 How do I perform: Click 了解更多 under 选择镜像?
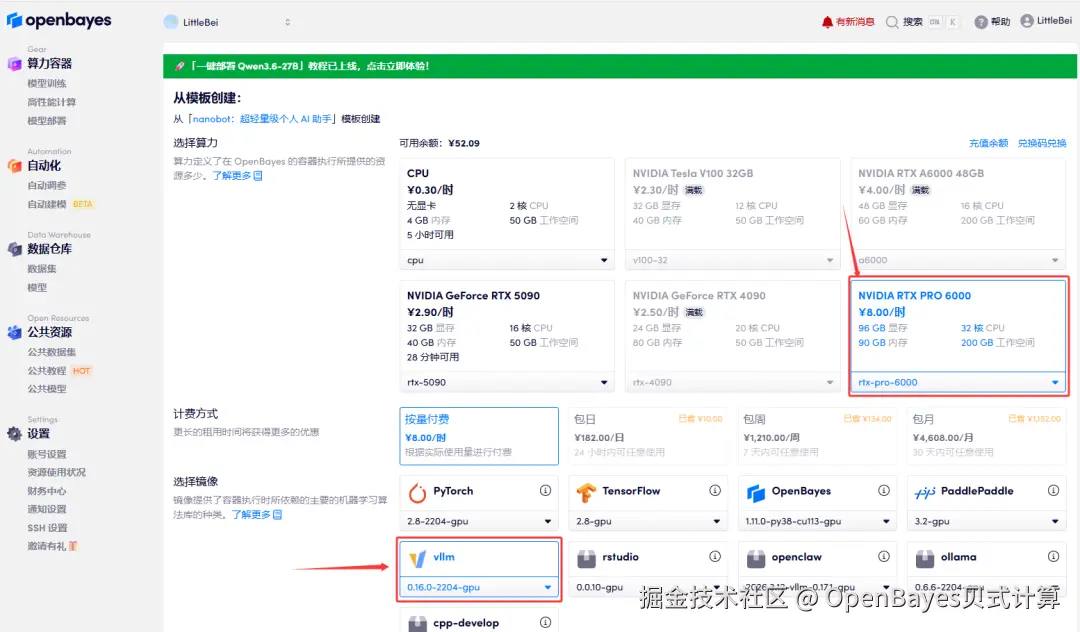click(256, 515)
